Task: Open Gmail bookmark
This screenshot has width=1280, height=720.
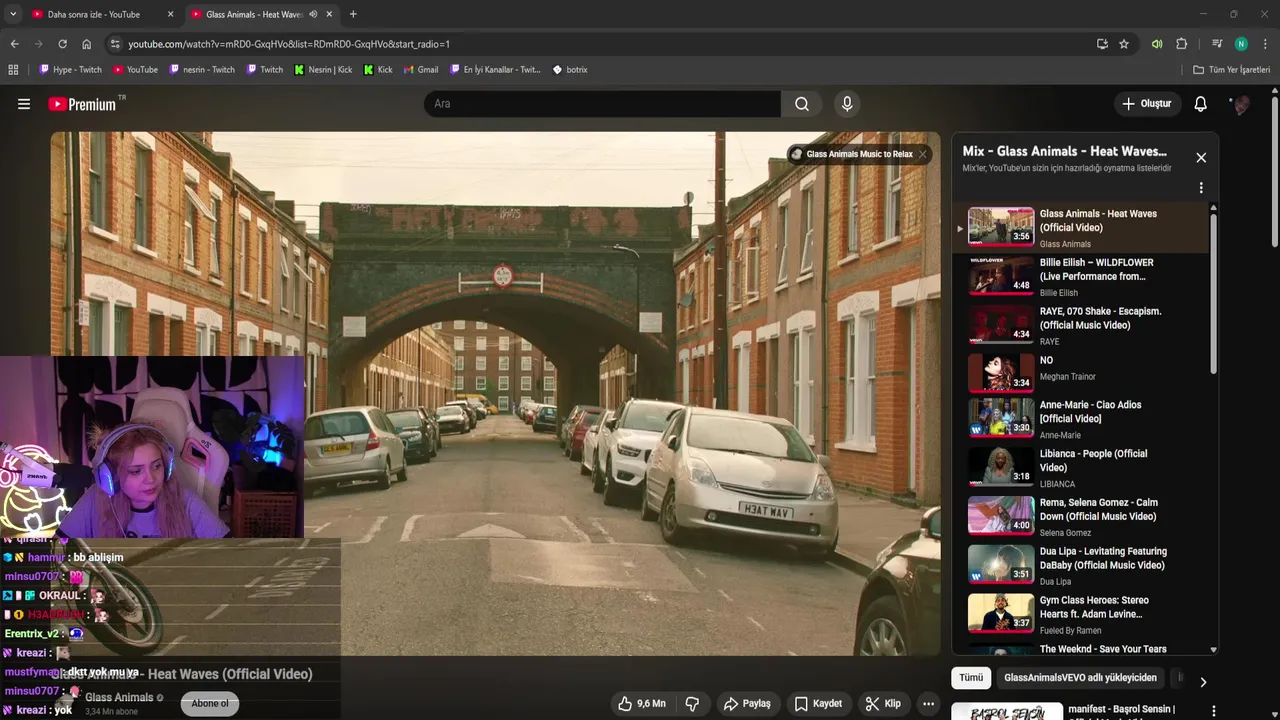Action: pos(421,70)
